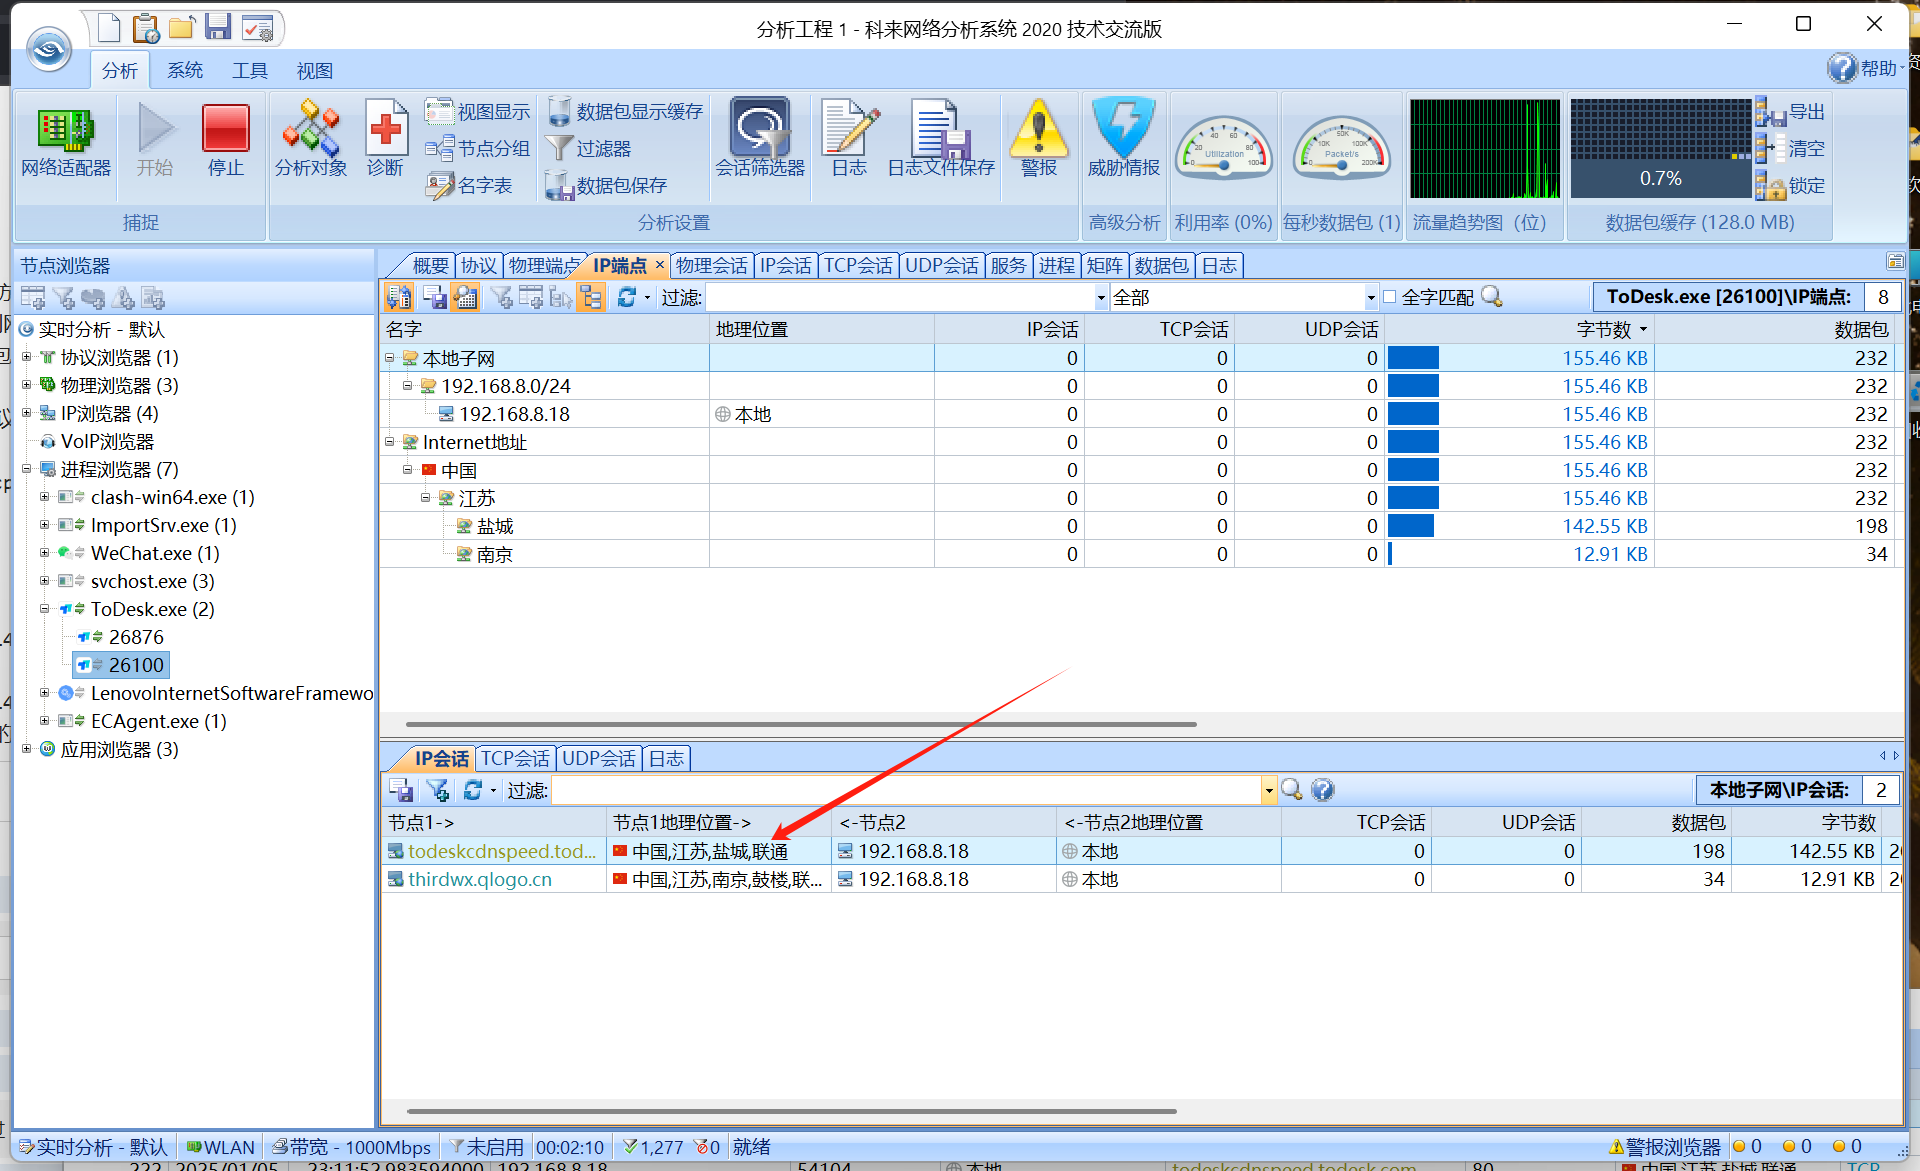Expand the 协议浏览器 (1) tree node

[x=27, y=357]
